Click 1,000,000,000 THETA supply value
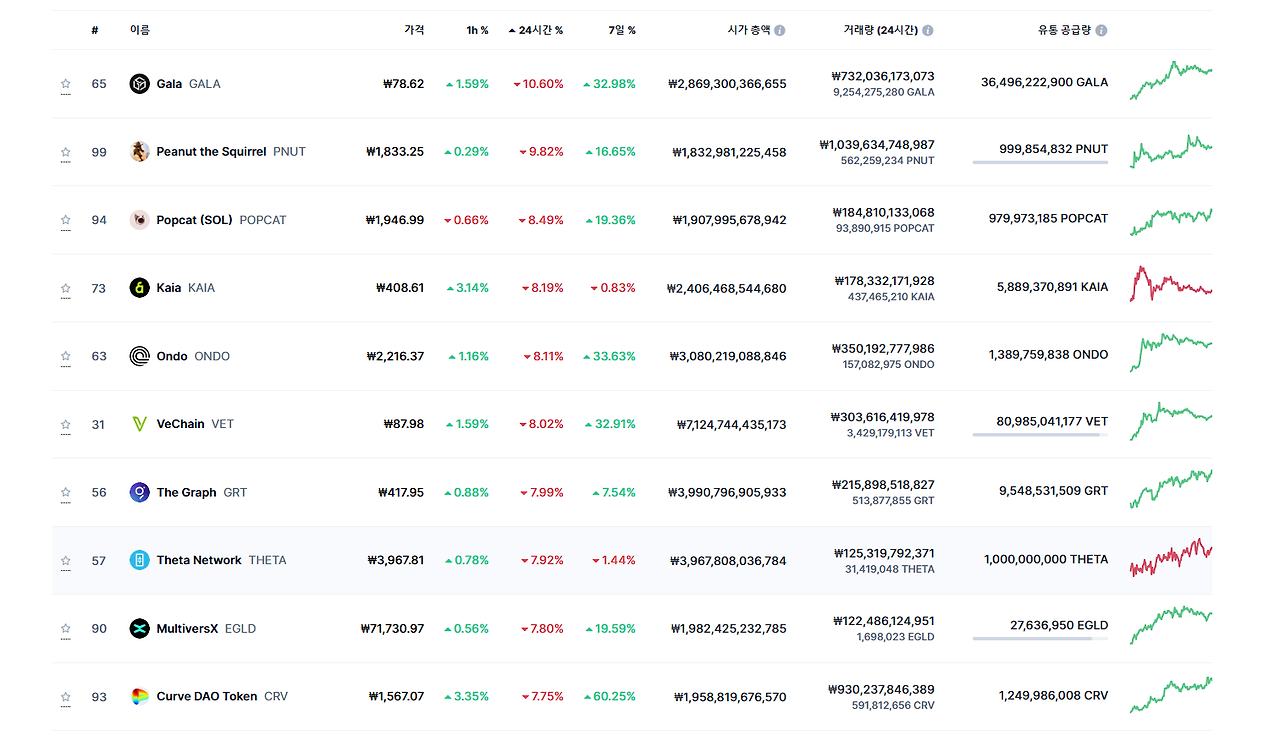1280x741 pixels. tap(1046, 560)
